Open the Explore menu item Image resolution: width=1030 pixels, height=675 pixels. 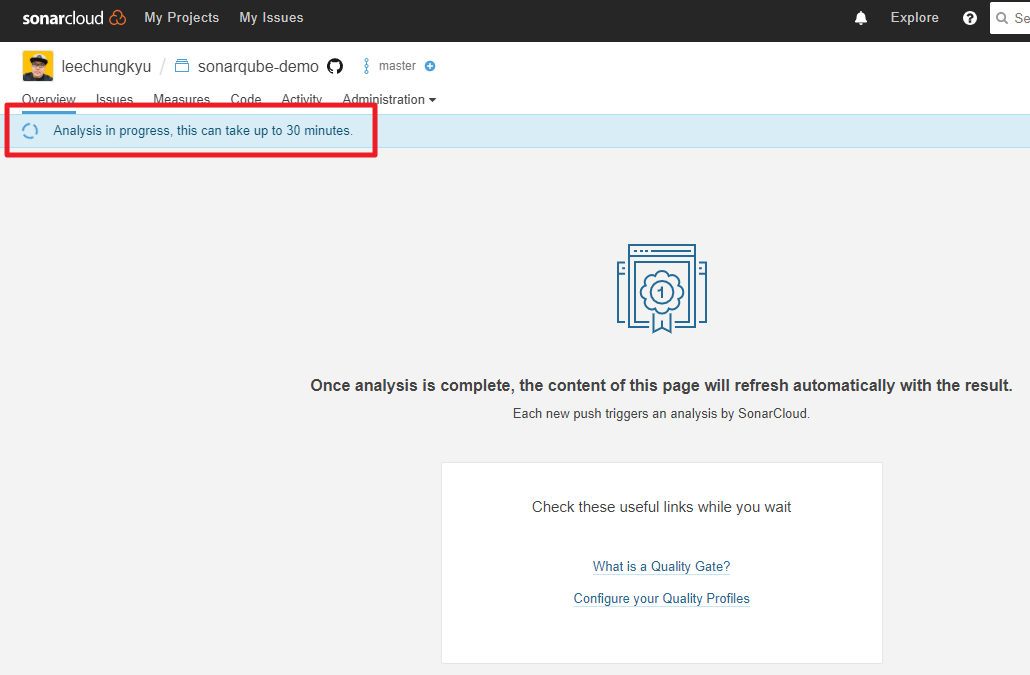pyautogui.click(x=914, y=18)
